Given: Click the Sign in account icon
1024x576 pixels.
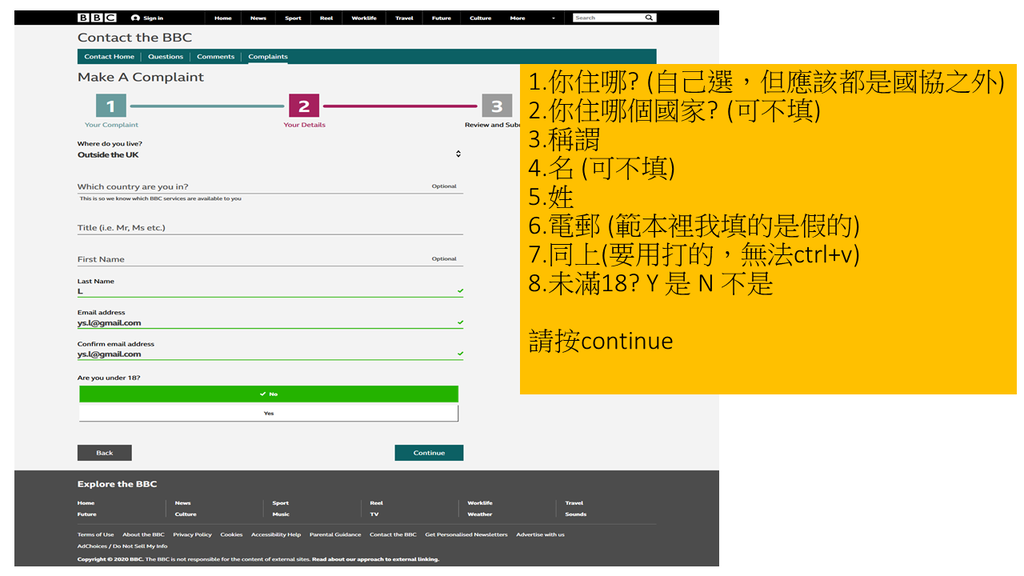Looking at the screenshot, I should pyautogui.click(x=135, y=18).
